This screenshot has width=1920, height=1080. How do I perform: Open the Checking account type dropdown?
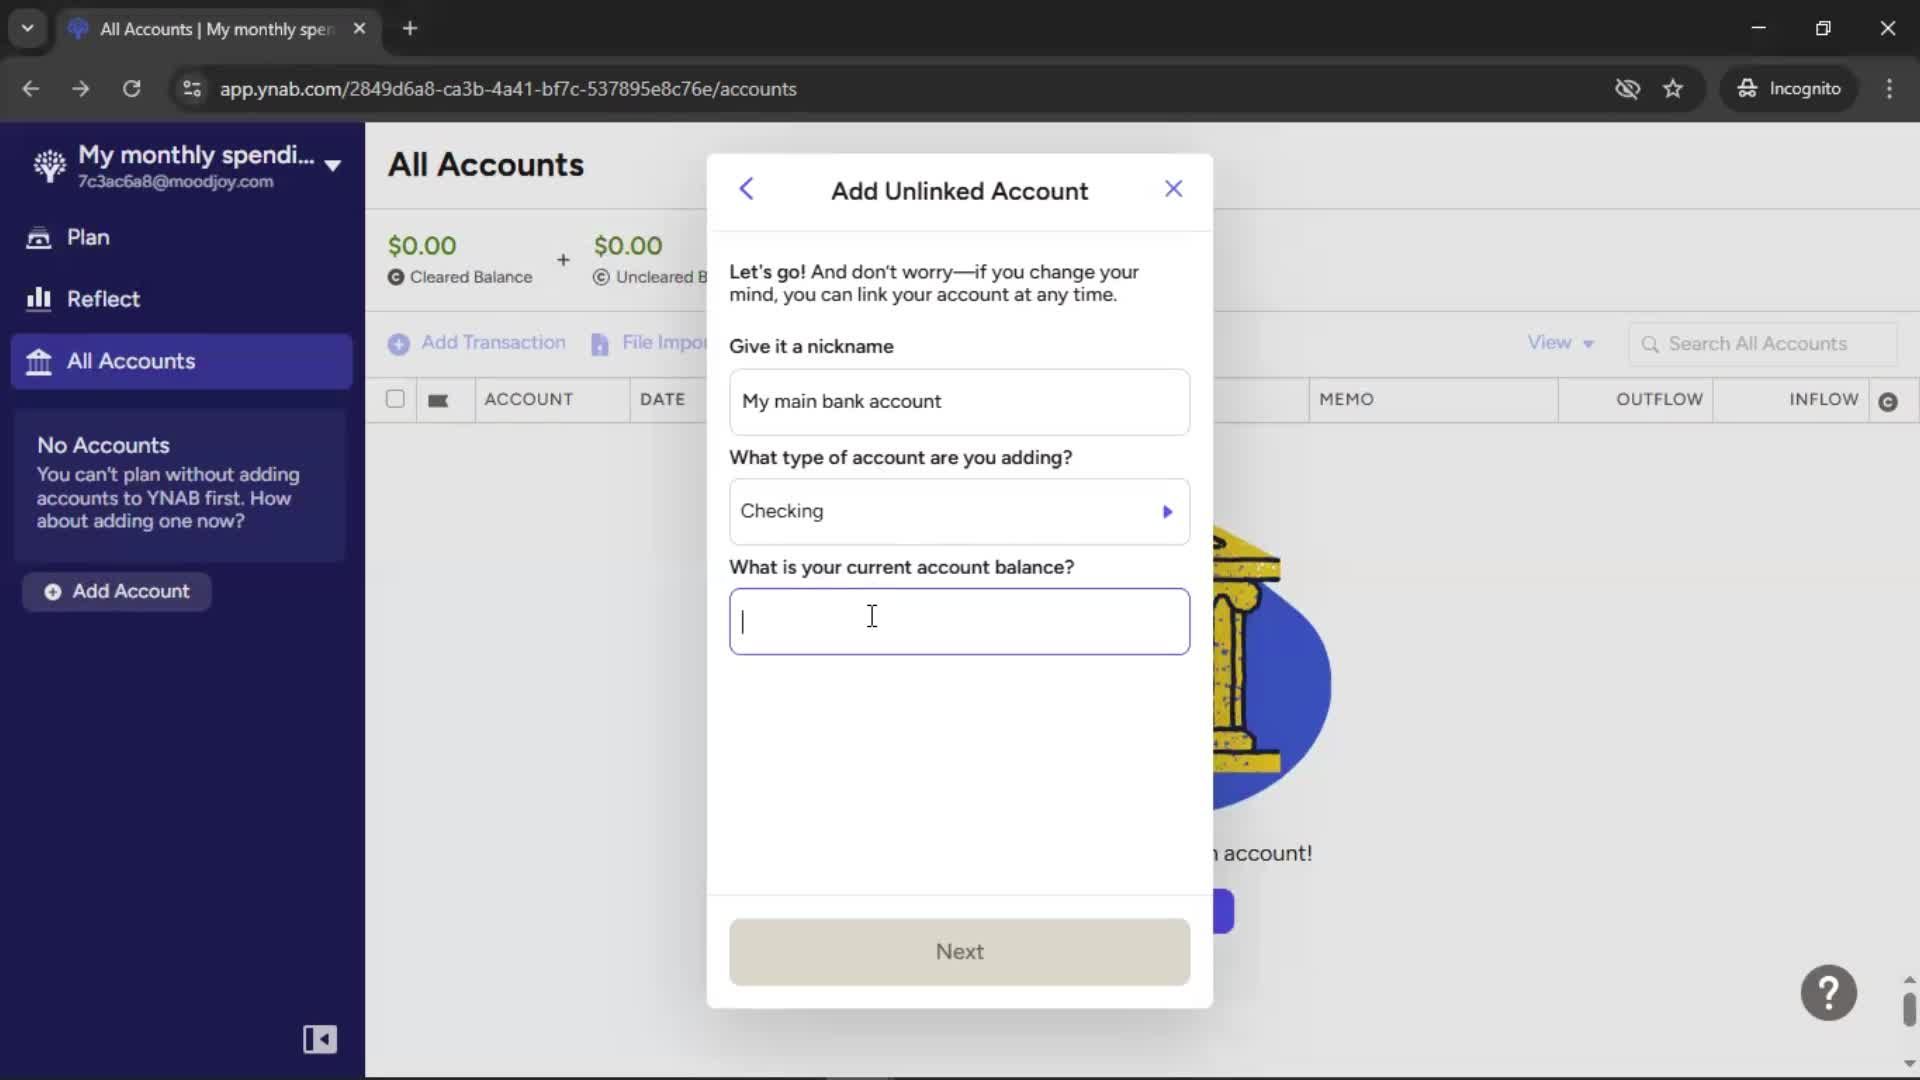[x=959, y=511]
